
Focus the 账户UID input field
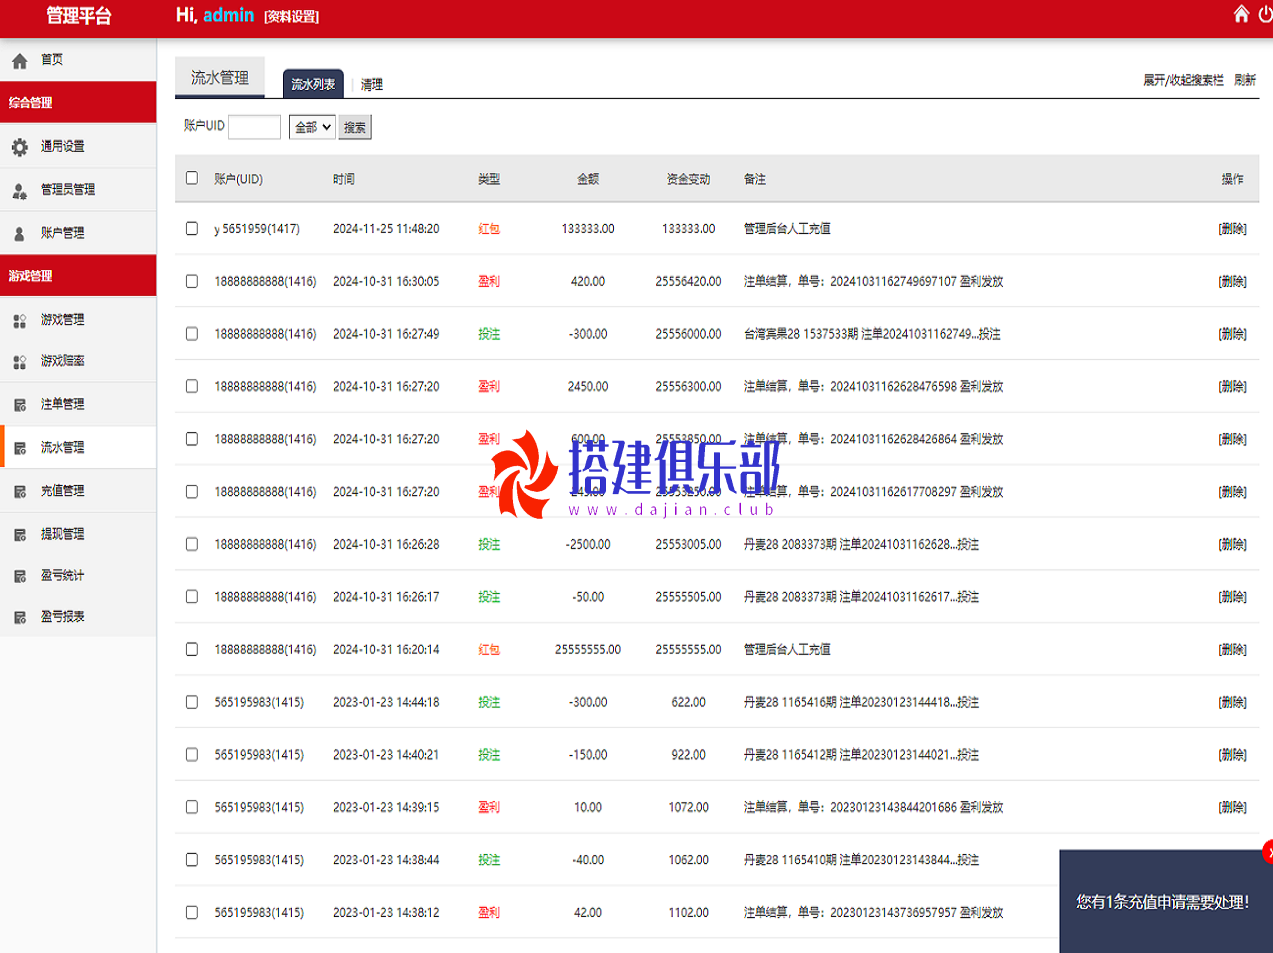254,127
